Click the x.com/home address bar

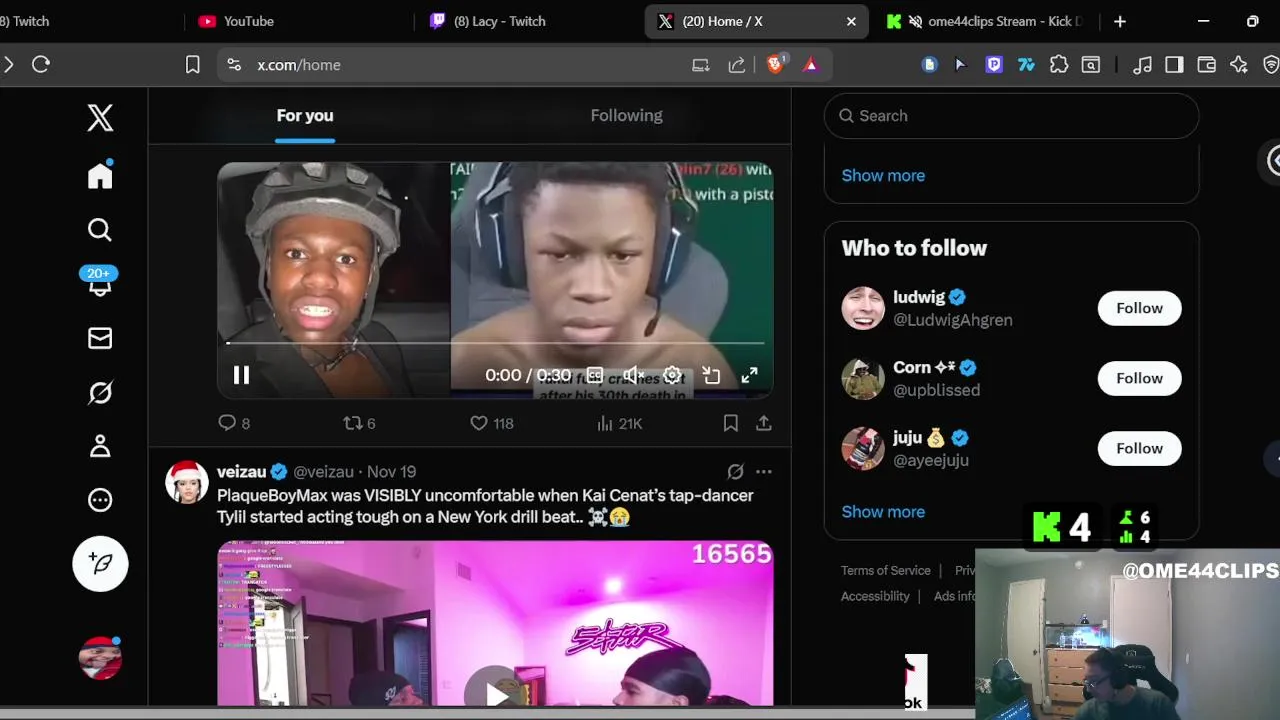click(298, 65)
